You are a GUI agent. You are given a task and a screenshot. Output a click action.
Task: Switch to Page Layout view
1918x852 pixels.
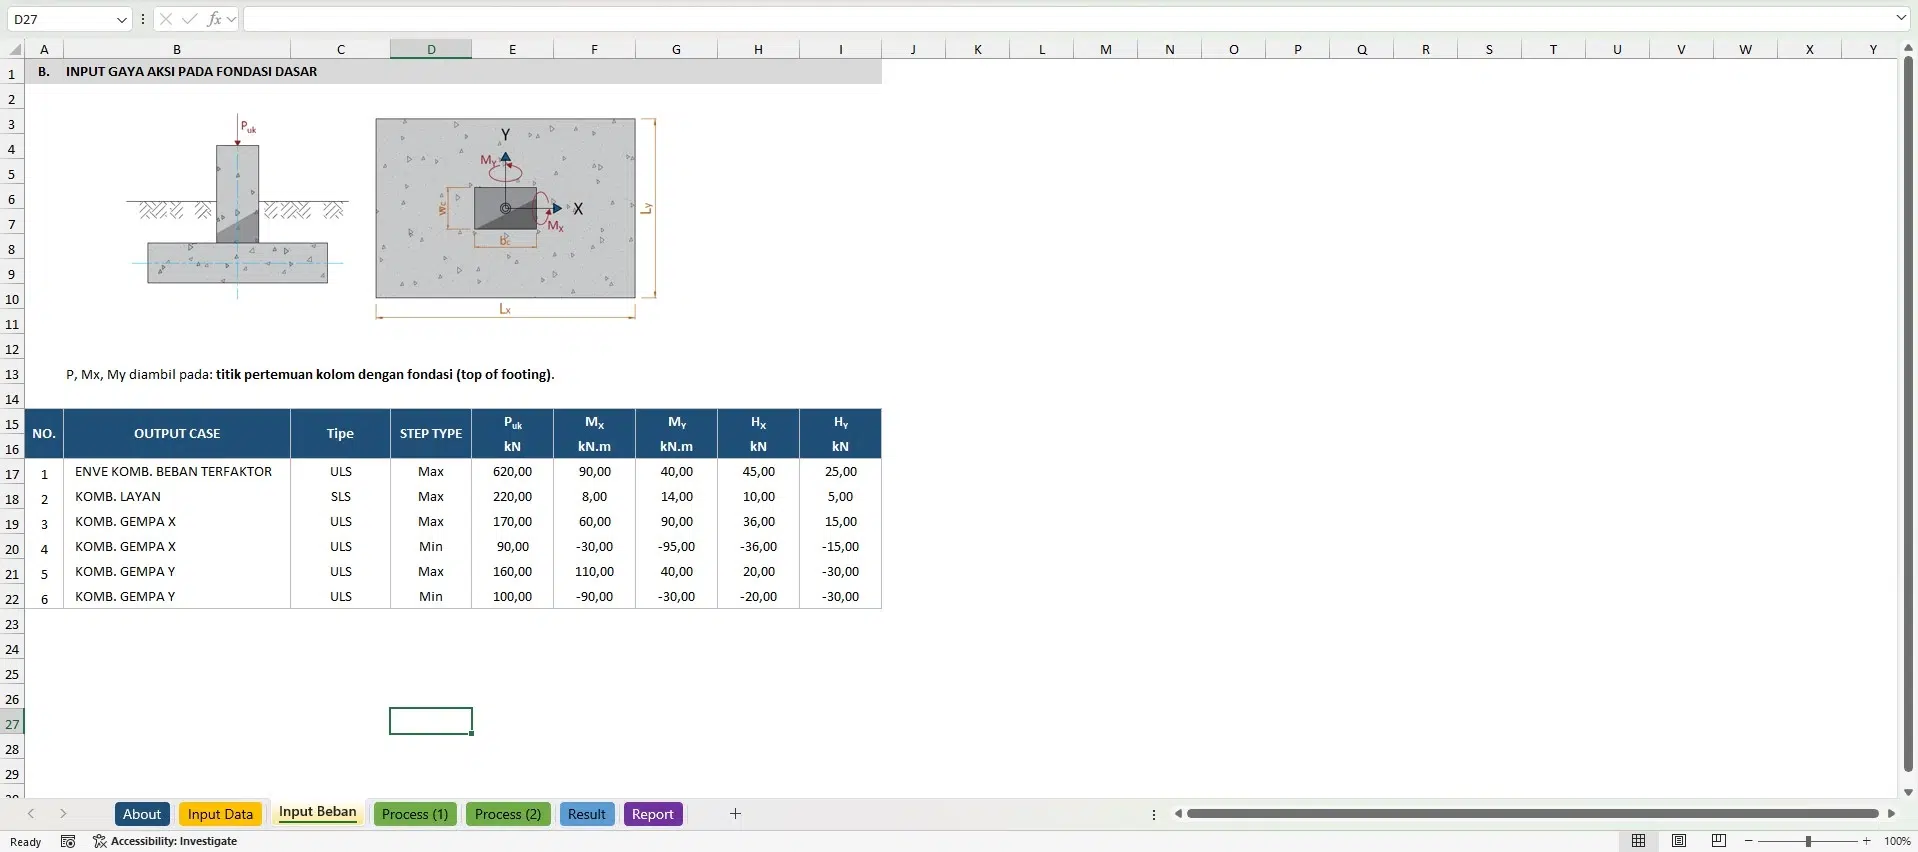click(x=1679, y=841)
